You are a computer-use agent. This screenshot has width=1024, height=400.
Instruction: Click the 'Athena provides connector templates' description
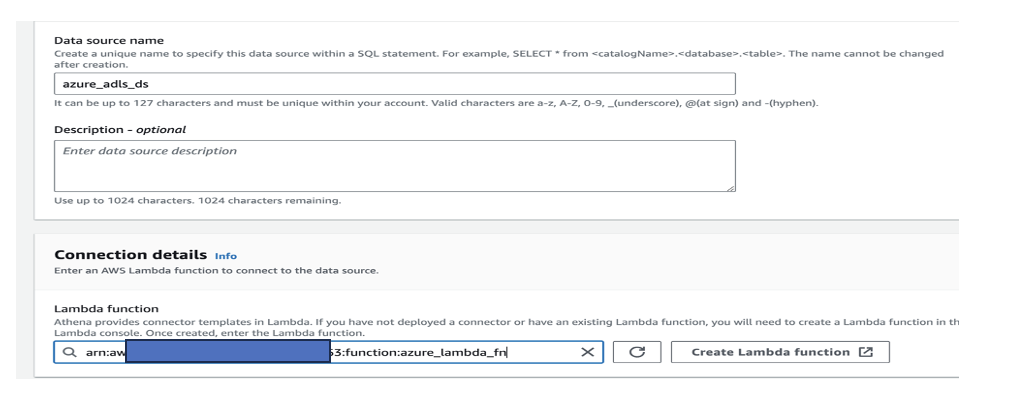click(507, 327)
